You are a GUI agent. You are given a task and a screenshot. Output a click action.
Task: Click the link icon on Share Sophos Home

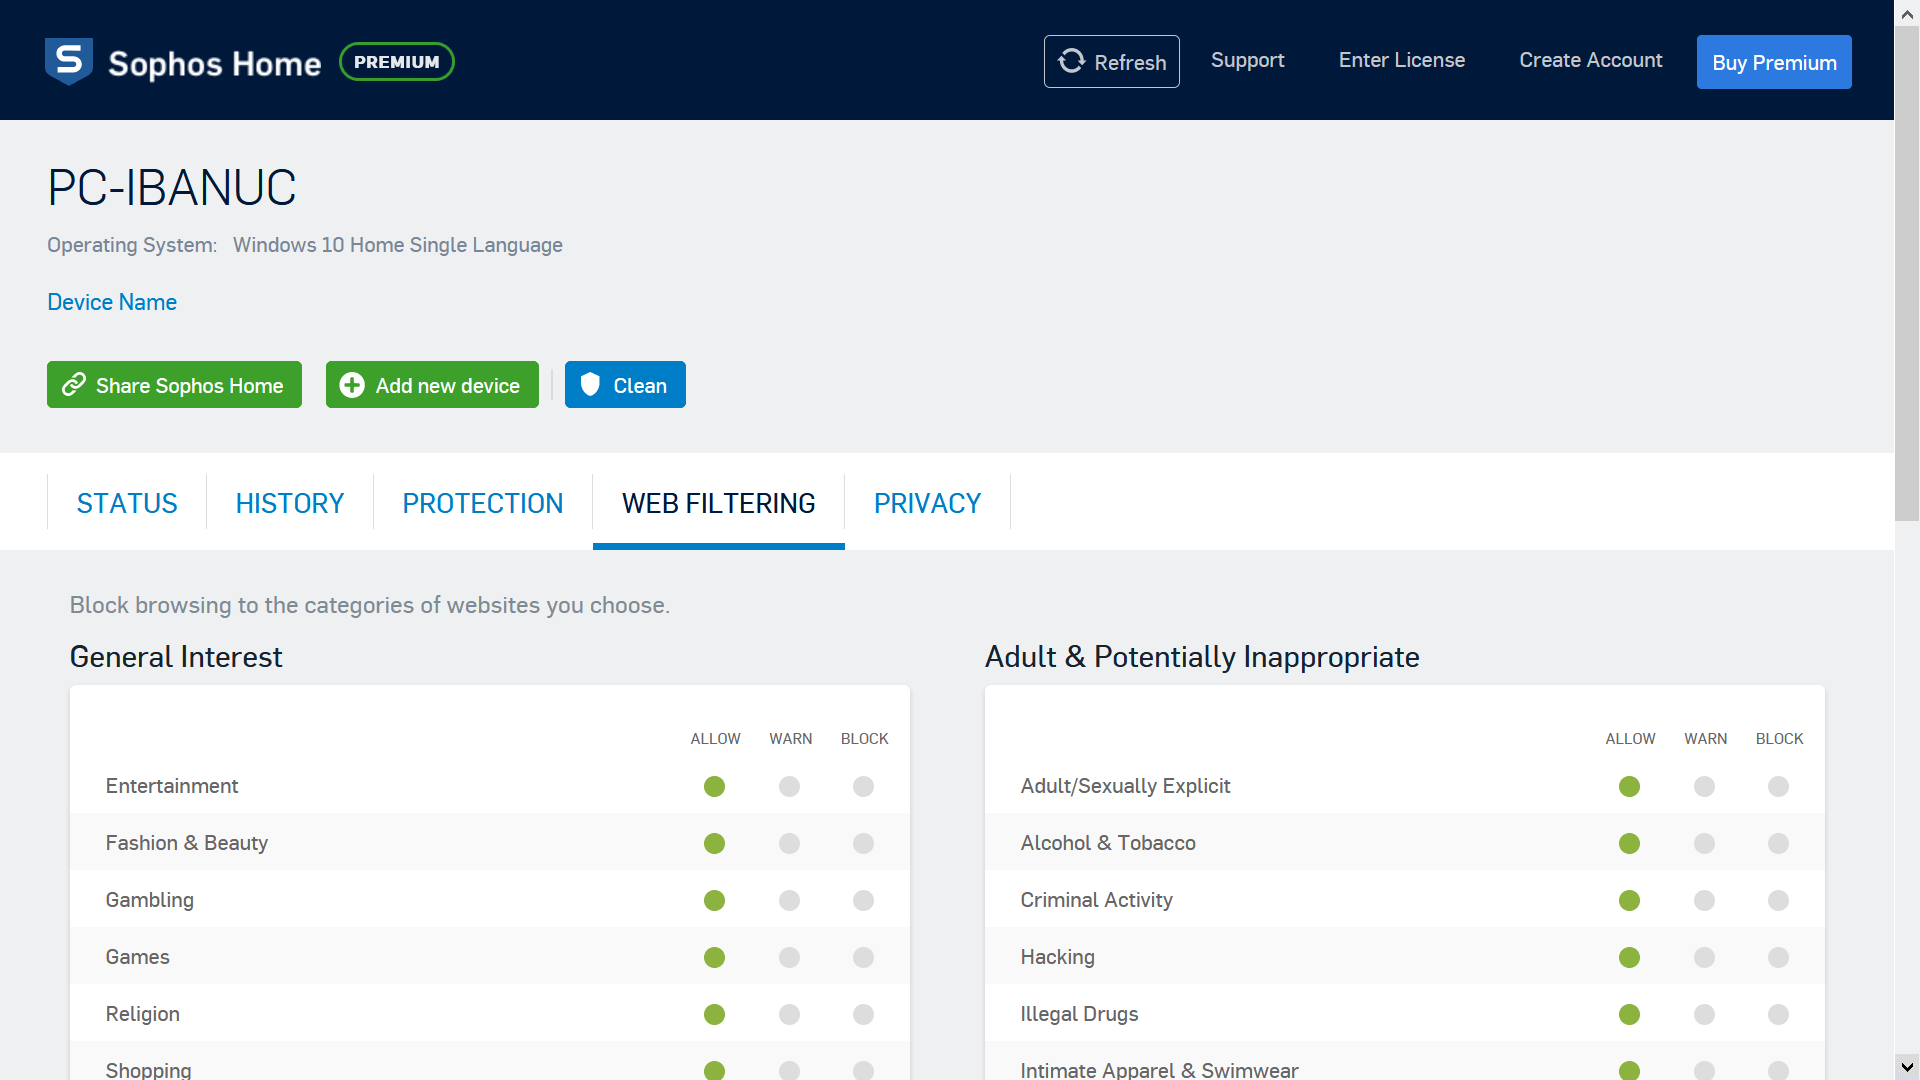click(74, 385)
